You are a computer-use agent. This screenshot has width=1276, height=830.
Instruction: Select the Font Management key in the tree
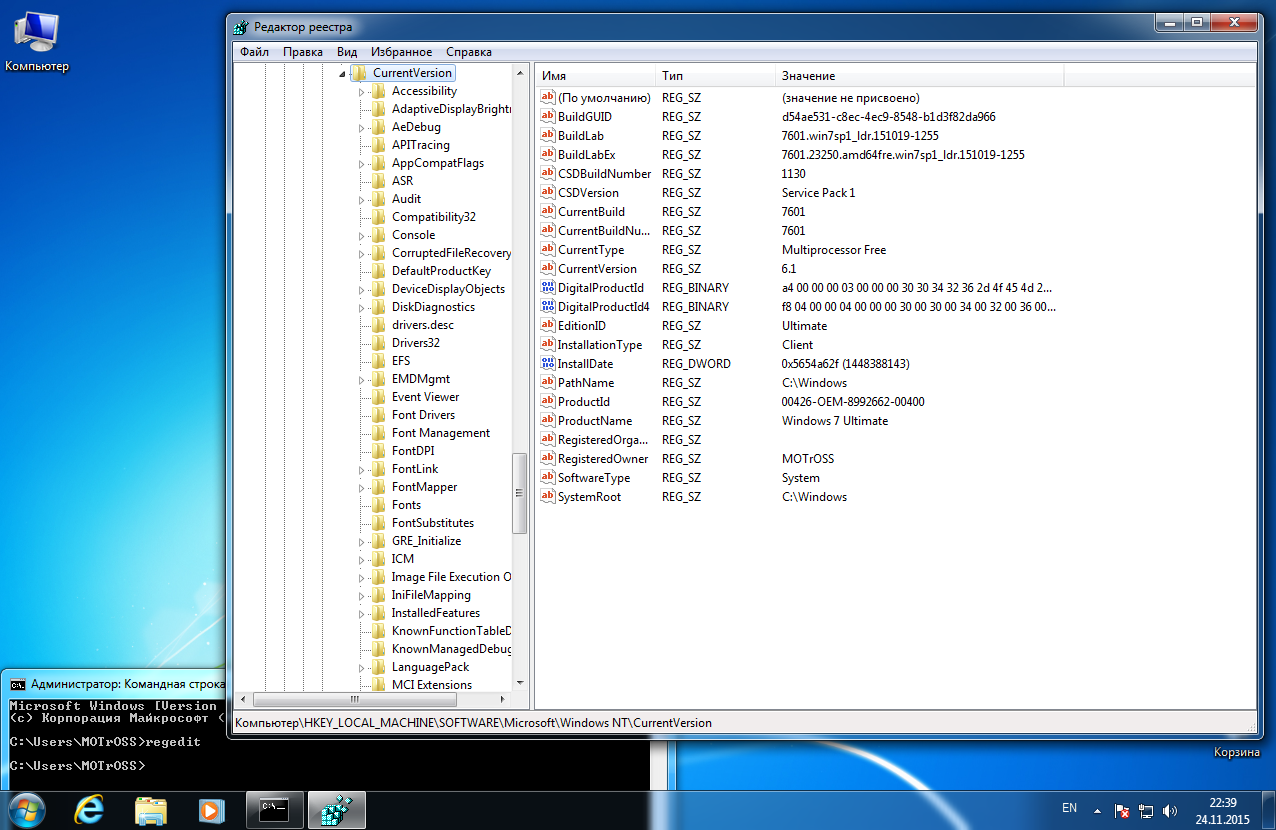440,433
